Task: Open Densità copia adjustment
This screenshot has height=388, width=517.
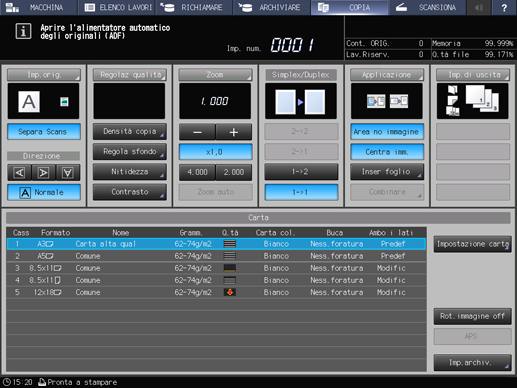Action: point(130,132)
